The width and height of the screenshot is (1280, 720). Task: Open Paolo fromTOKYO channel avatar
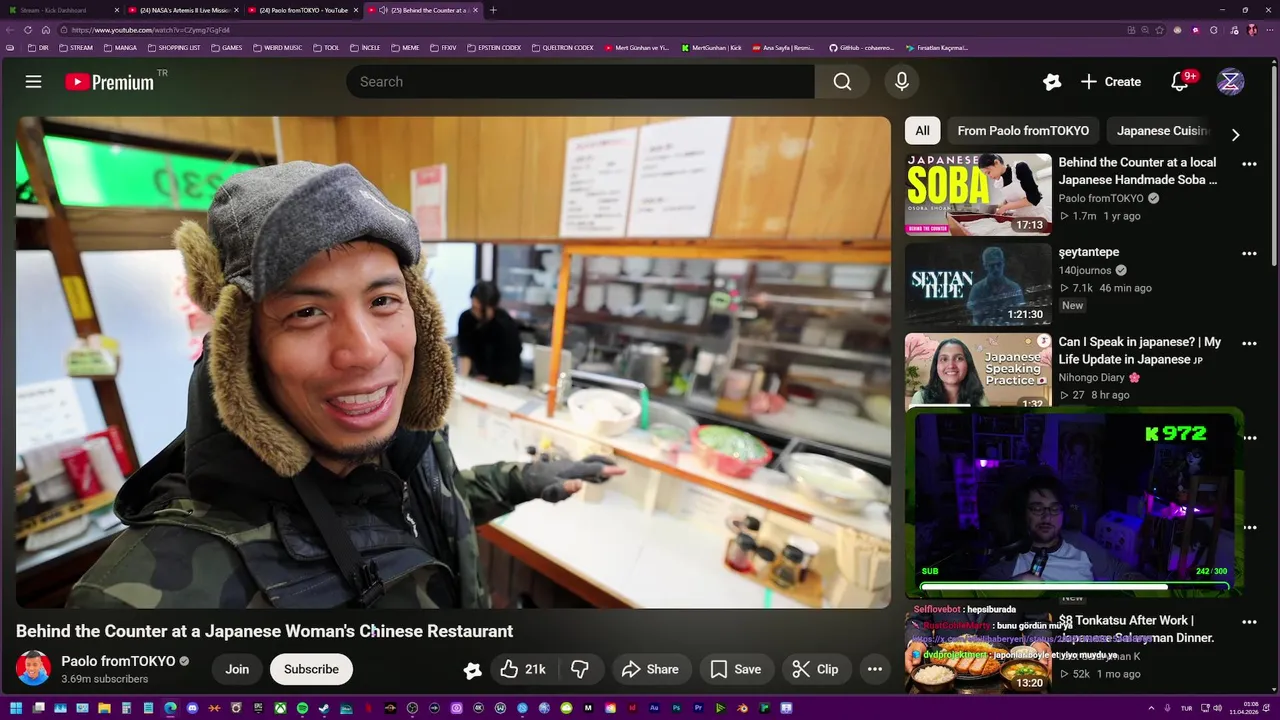tap(33, 668)
